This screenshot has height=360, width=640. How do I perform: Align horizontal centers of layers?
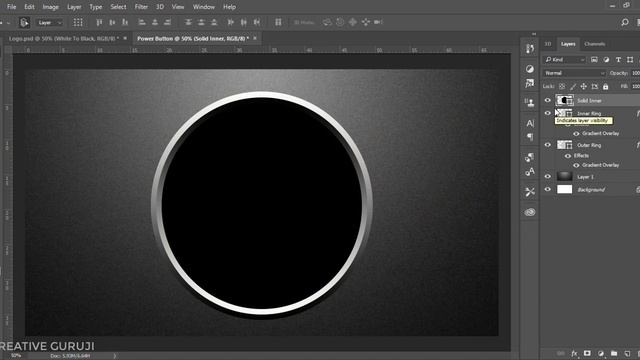click(155, 22)
